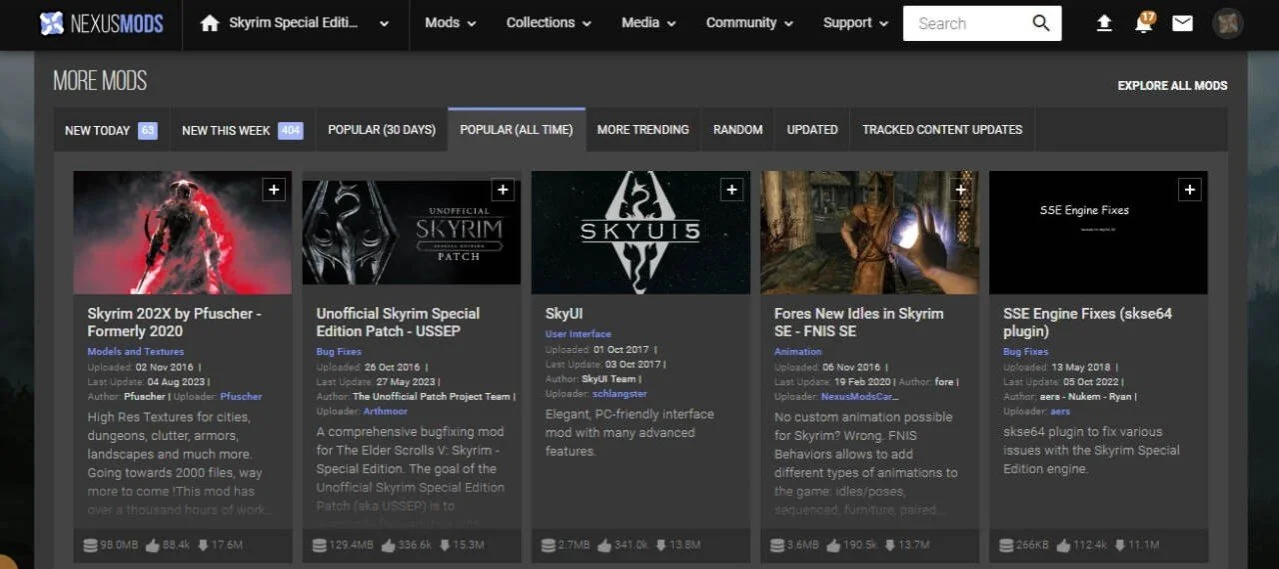Open Fores New Idles in Skyrim SE title
Image resolution: width=1279 pixels, height=569 pixels.
[859, 322]
